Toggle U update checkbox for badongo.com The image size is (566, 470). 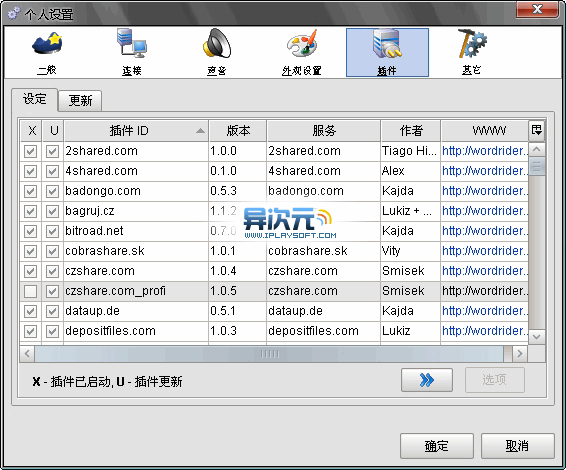click(x=53, y=191)
